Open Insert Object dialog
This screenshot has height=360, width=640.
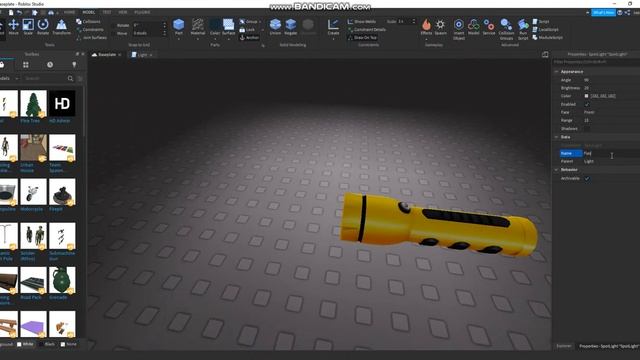(x=459, y=29)
